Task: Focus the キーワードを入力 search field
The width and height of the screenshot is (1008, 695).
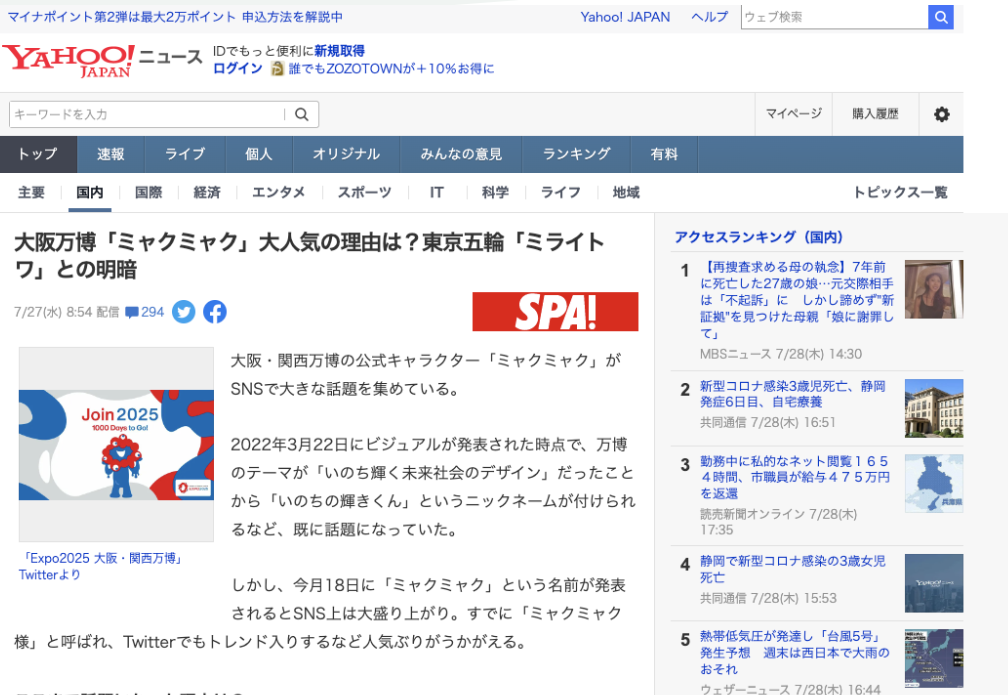Action: (x=147, y=114)
